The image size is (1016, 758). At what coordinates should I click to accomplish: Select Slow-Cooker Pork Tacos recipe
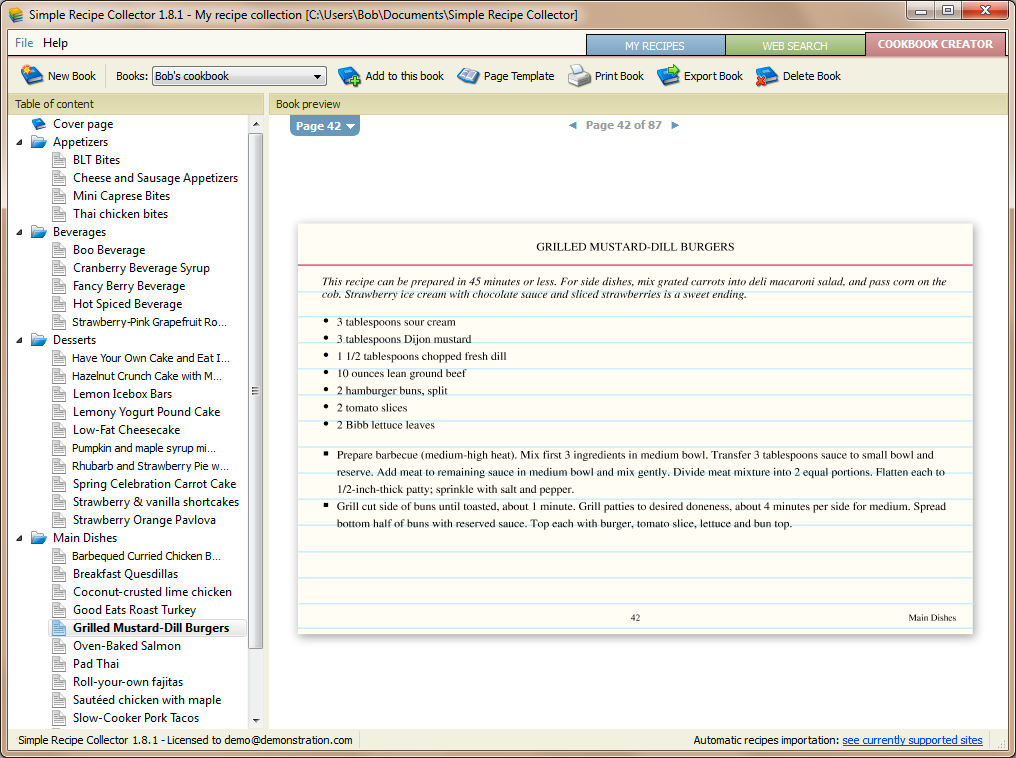[135, 718]
